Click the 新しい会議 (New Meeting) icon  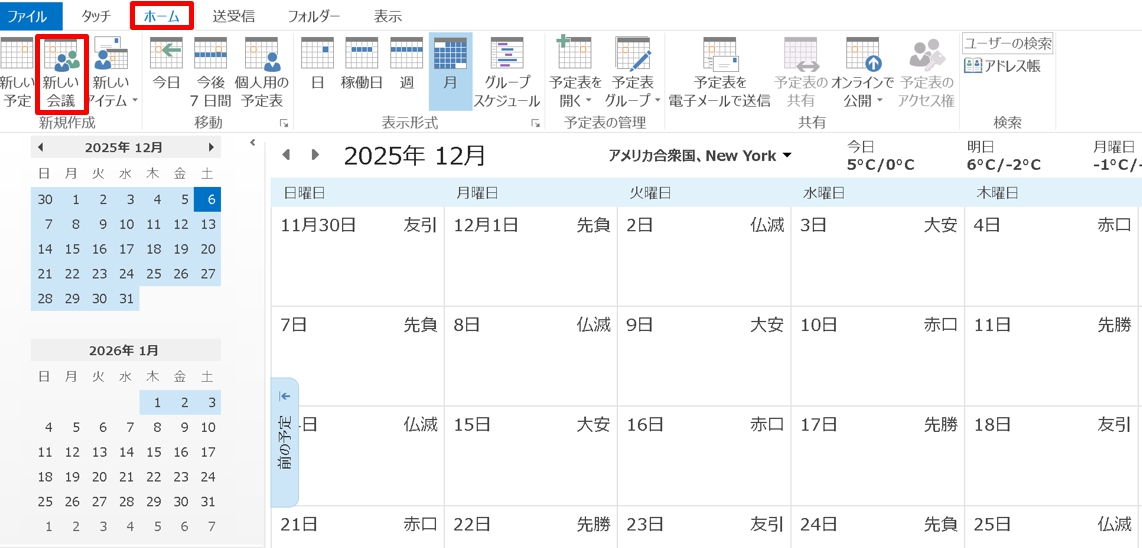63,73
